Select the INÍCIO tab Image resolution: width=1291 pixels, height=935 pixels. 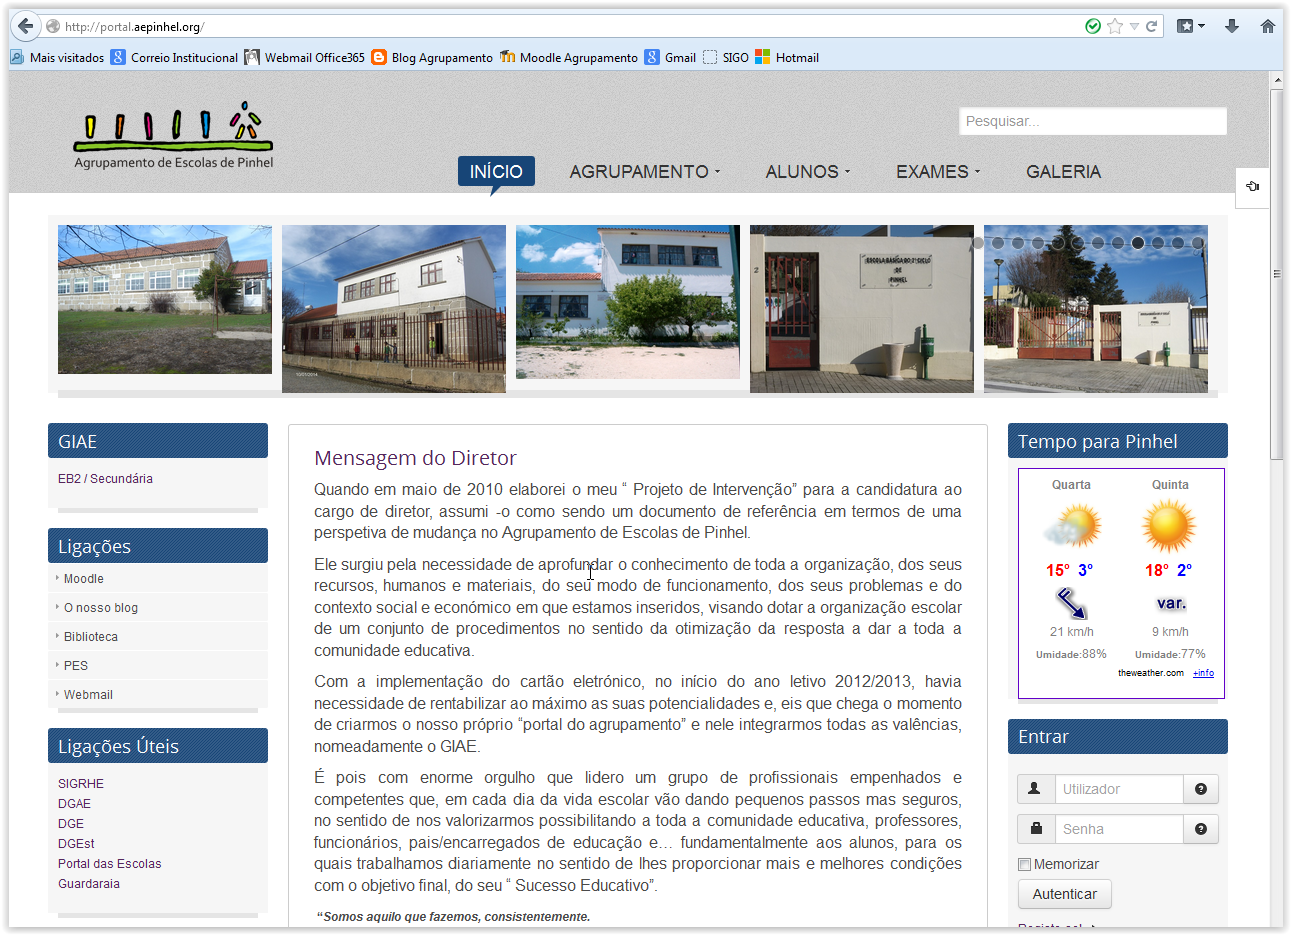tap(496, 172)
